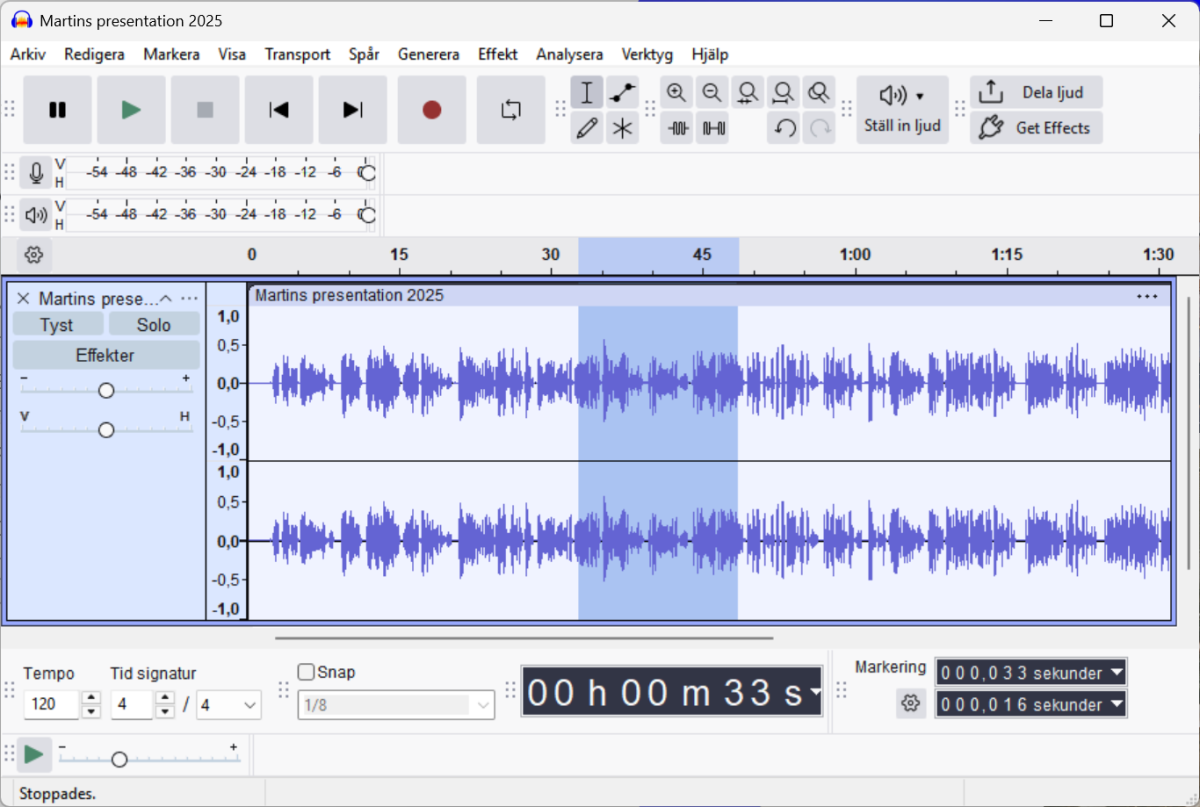This screenshot has width=1200, height=807.
Task: Open the time signature denominator dropdown
Action: (x=228, y=705)
